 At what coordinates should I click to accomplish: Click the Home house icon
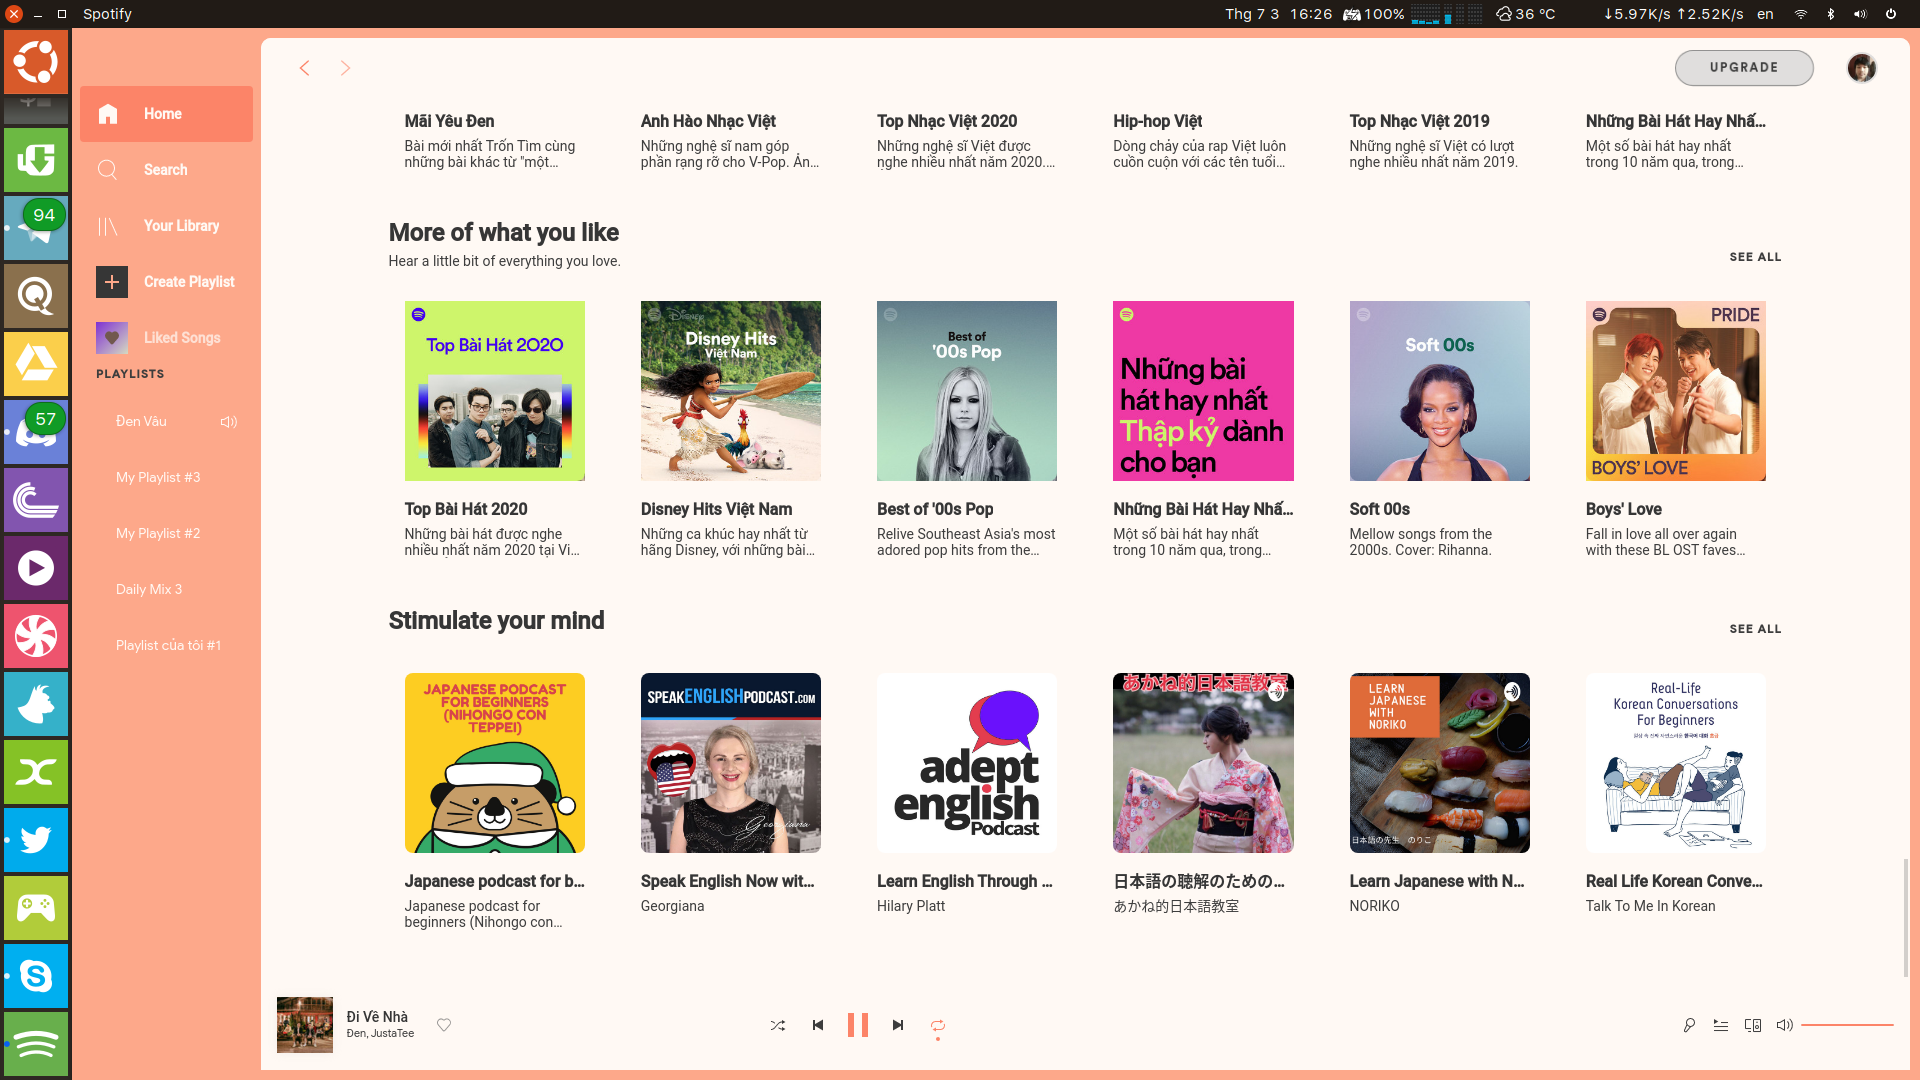tap(108, 114)
